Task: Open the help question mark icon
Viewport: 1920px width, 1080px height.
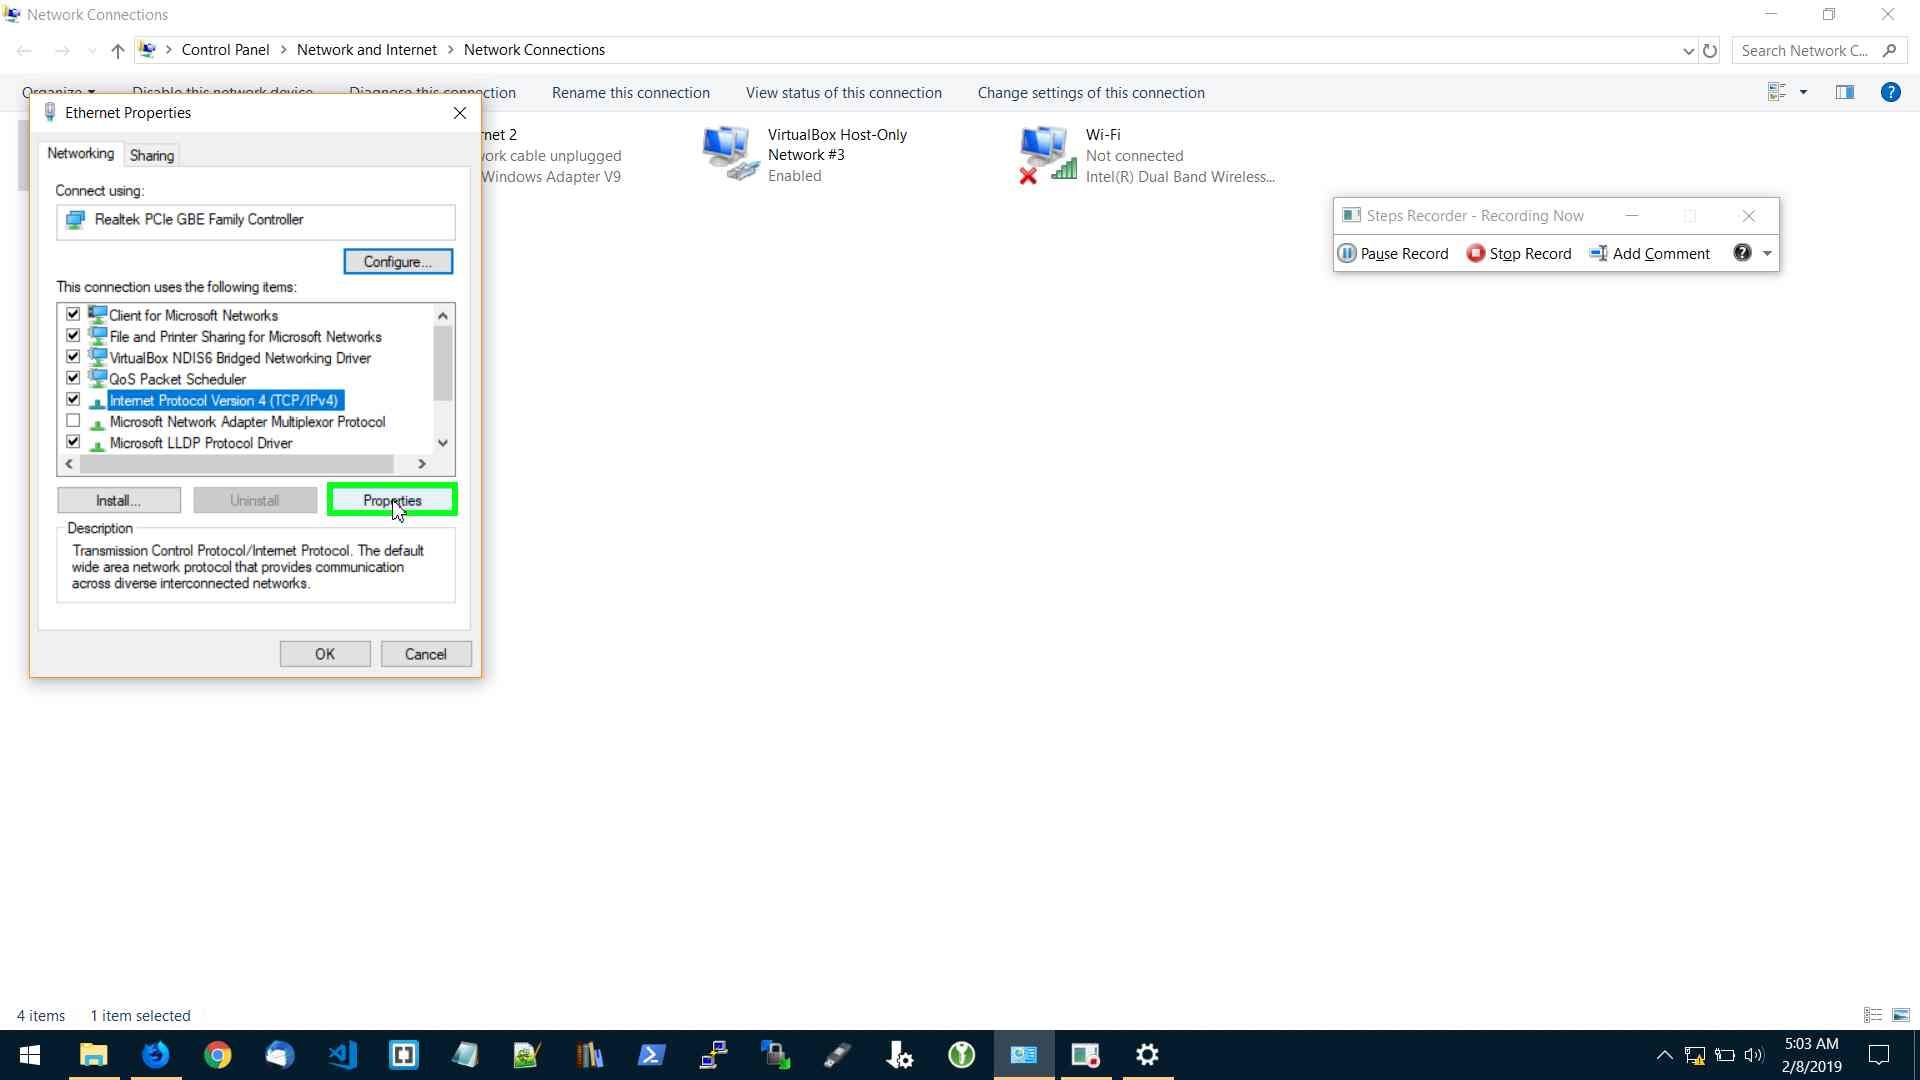Action: (1890, 92)
